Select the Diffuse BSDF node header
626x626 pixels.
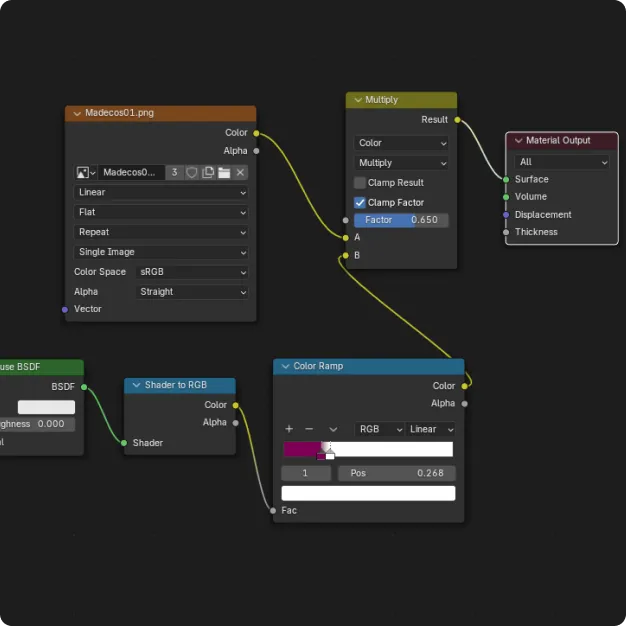42,367
